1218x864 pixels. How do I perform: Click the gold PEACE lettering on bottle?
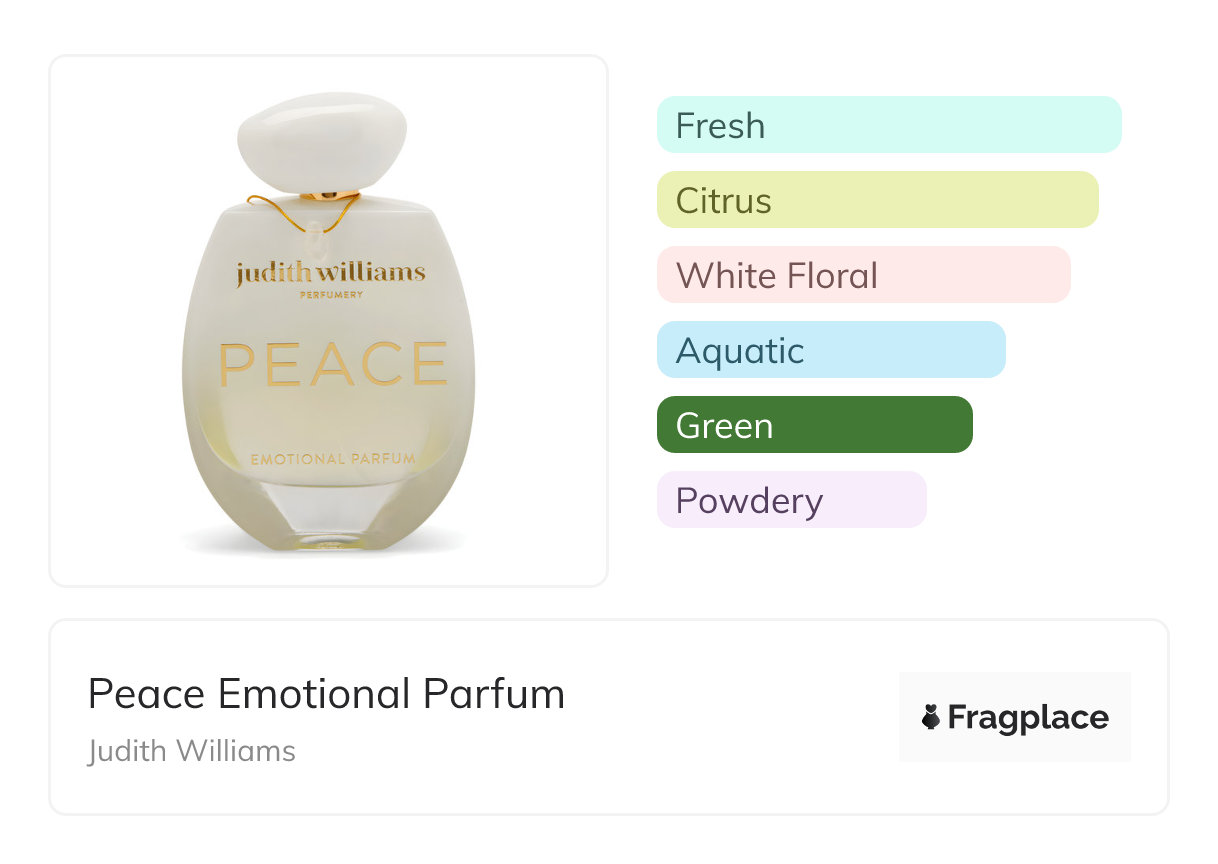coord(333,364)
